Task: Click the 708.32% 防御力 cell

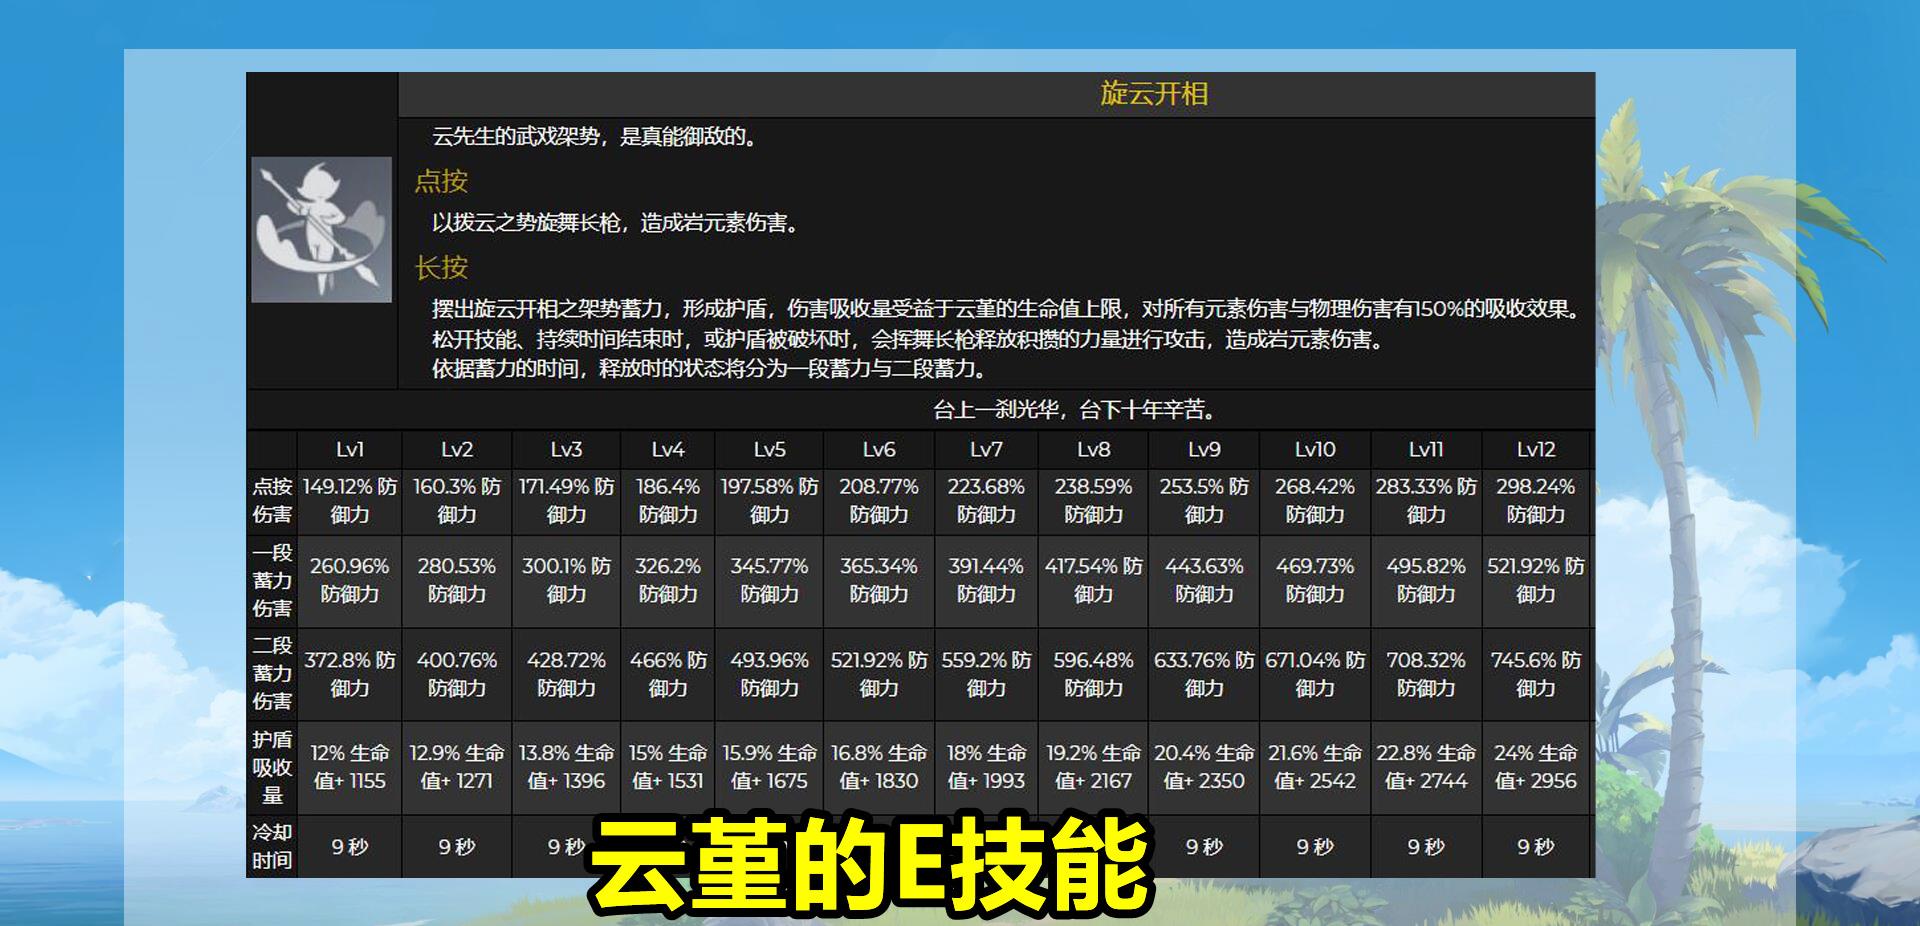Action: tap(1426, 674)
